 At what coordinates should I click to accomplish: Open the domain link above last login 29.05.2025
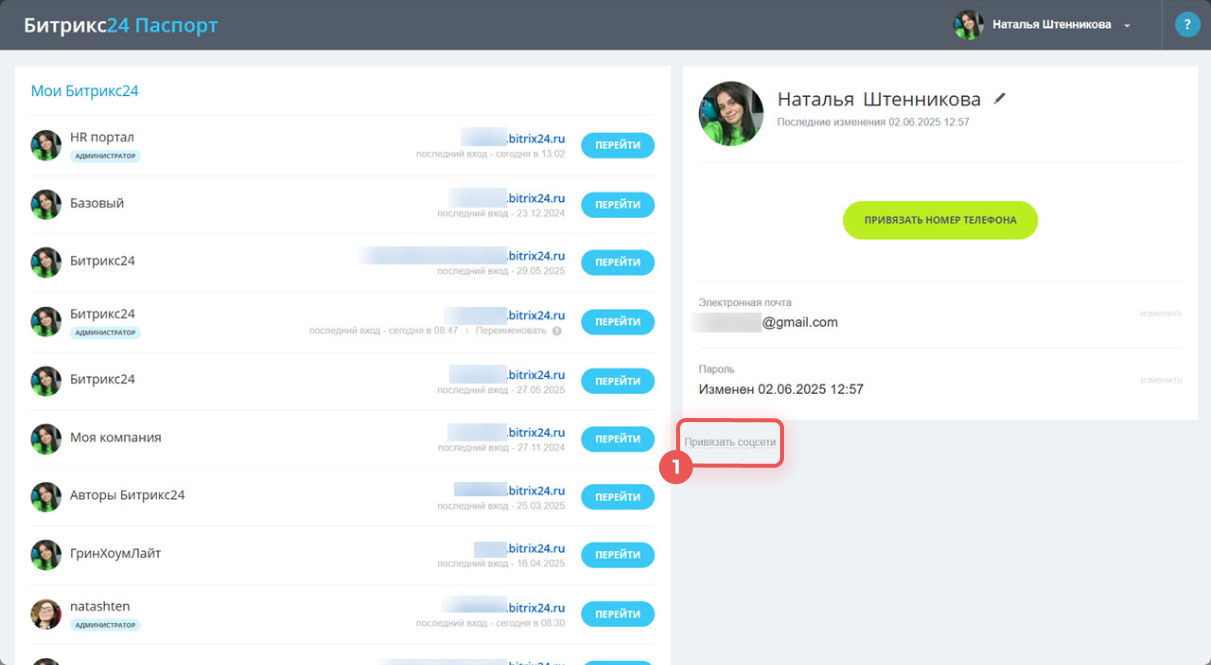coord(462,256)
